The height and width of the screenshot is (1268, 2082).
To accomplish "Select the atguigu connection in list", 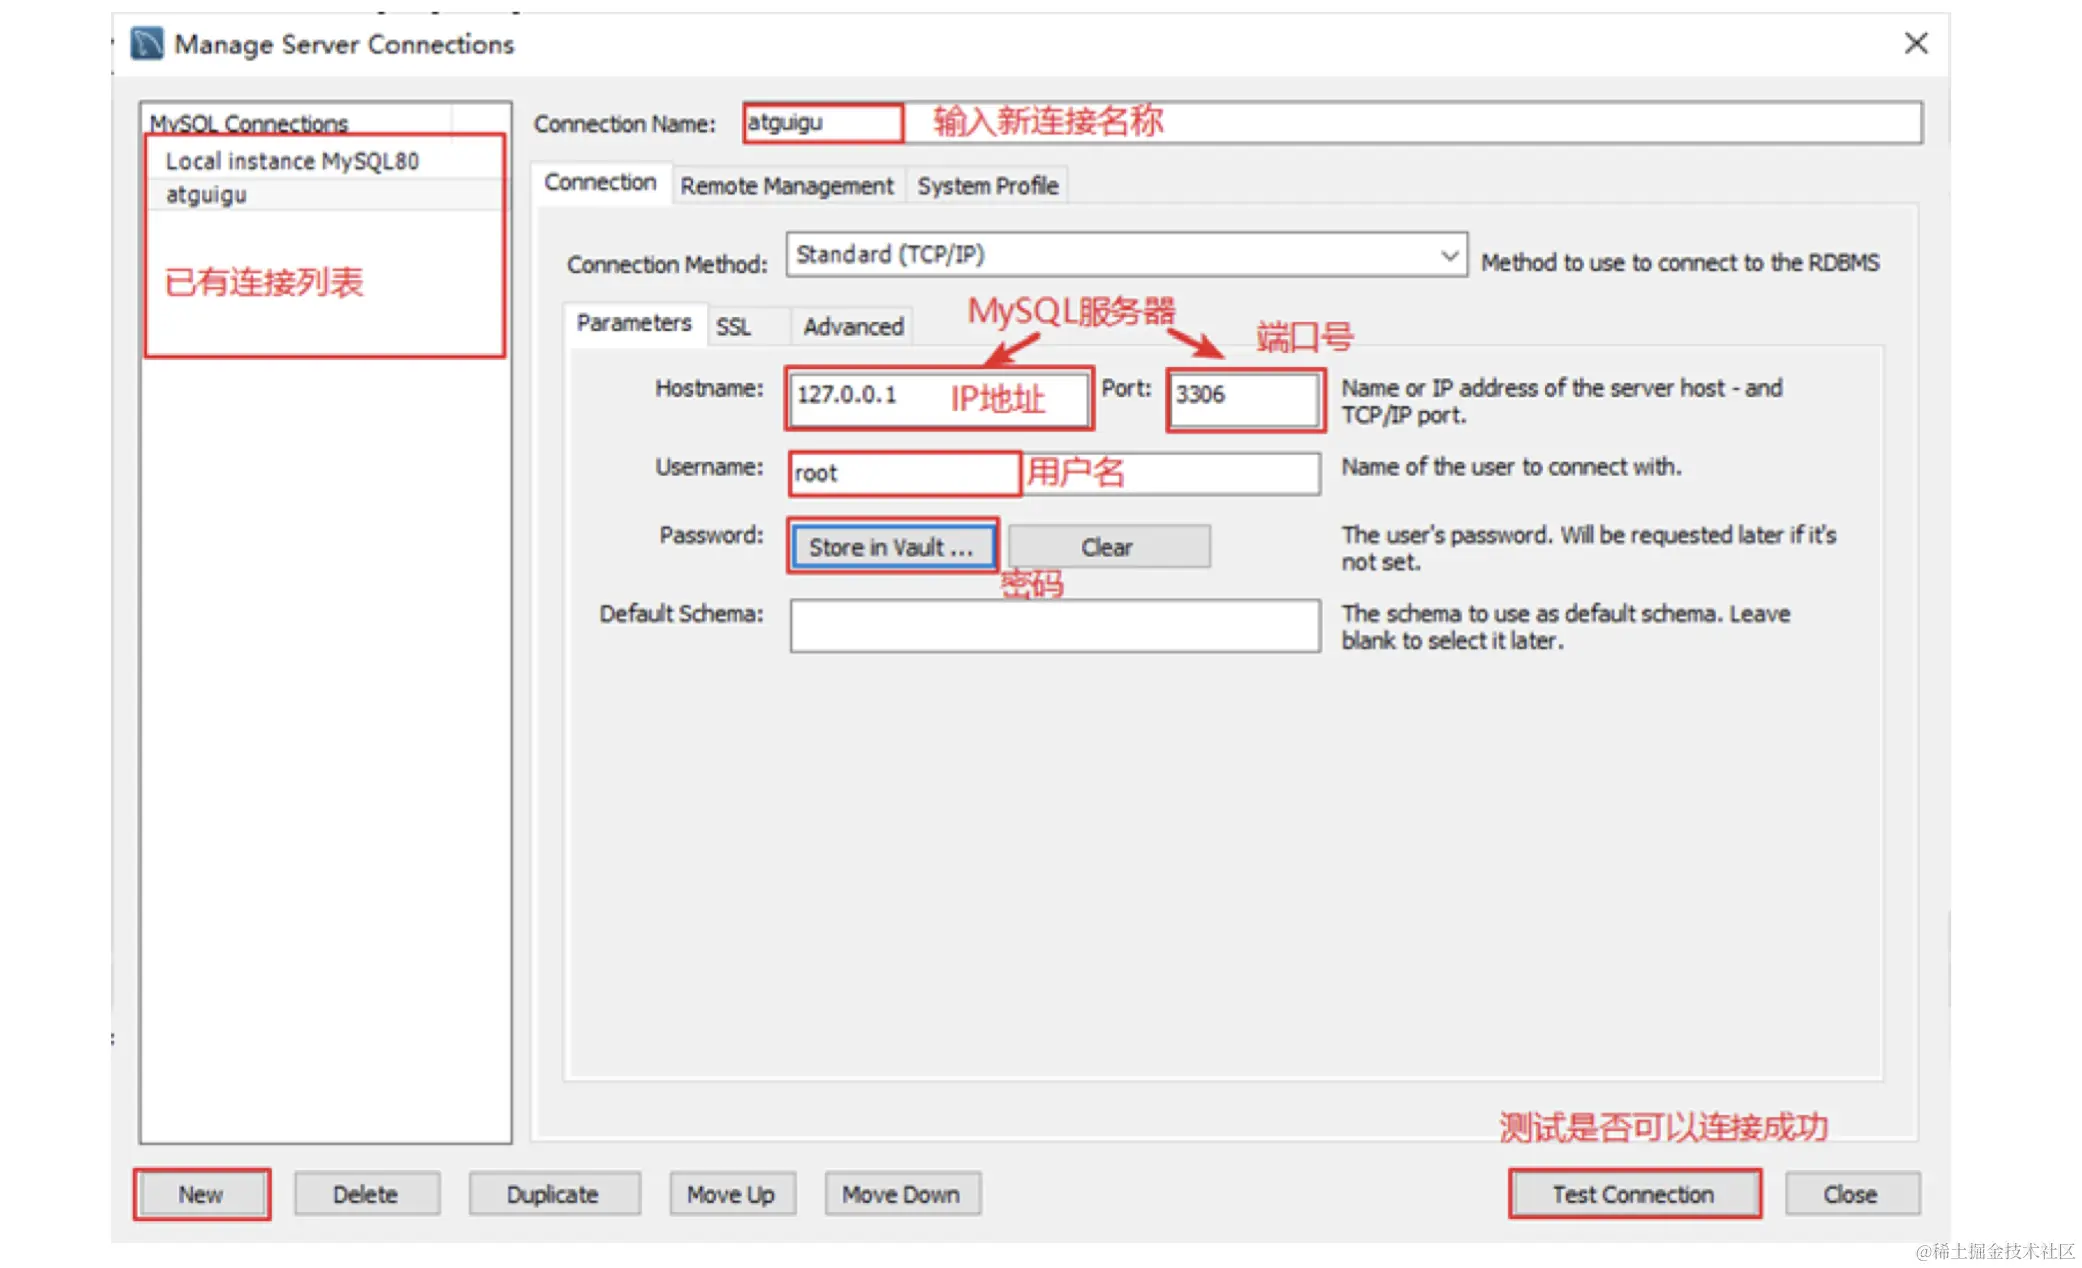I will 206,194.
